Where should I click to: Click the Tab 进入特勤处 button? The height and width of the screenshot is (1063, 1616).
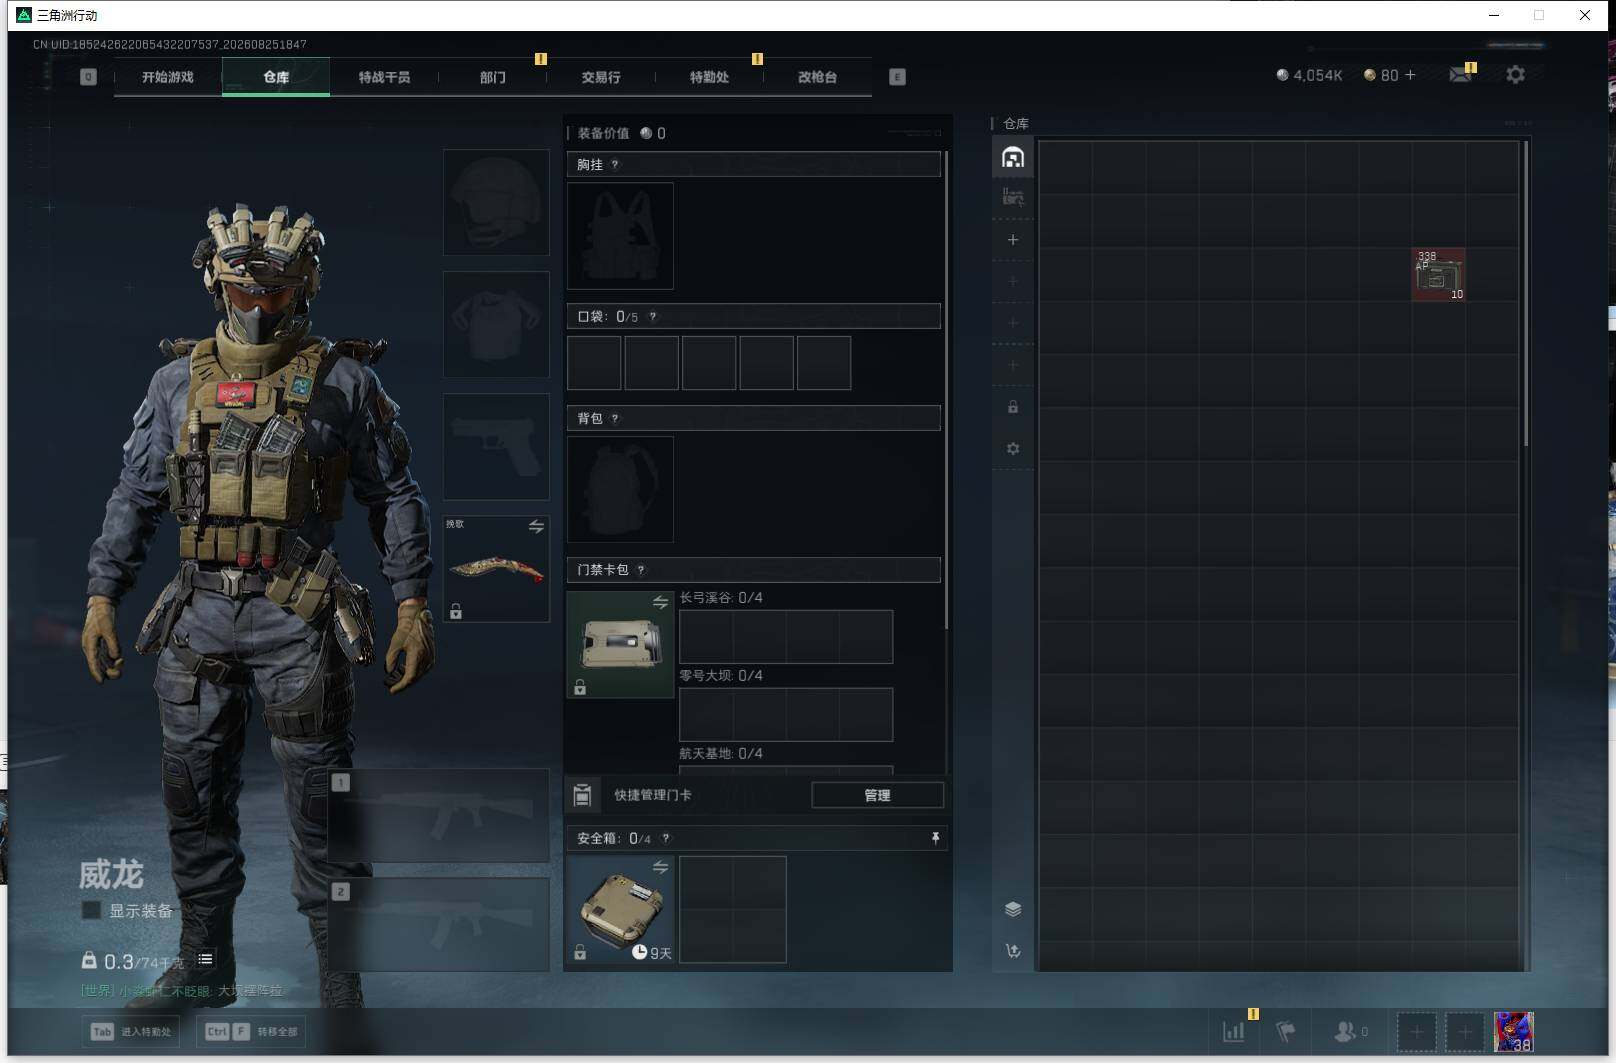click(131, 1032)
